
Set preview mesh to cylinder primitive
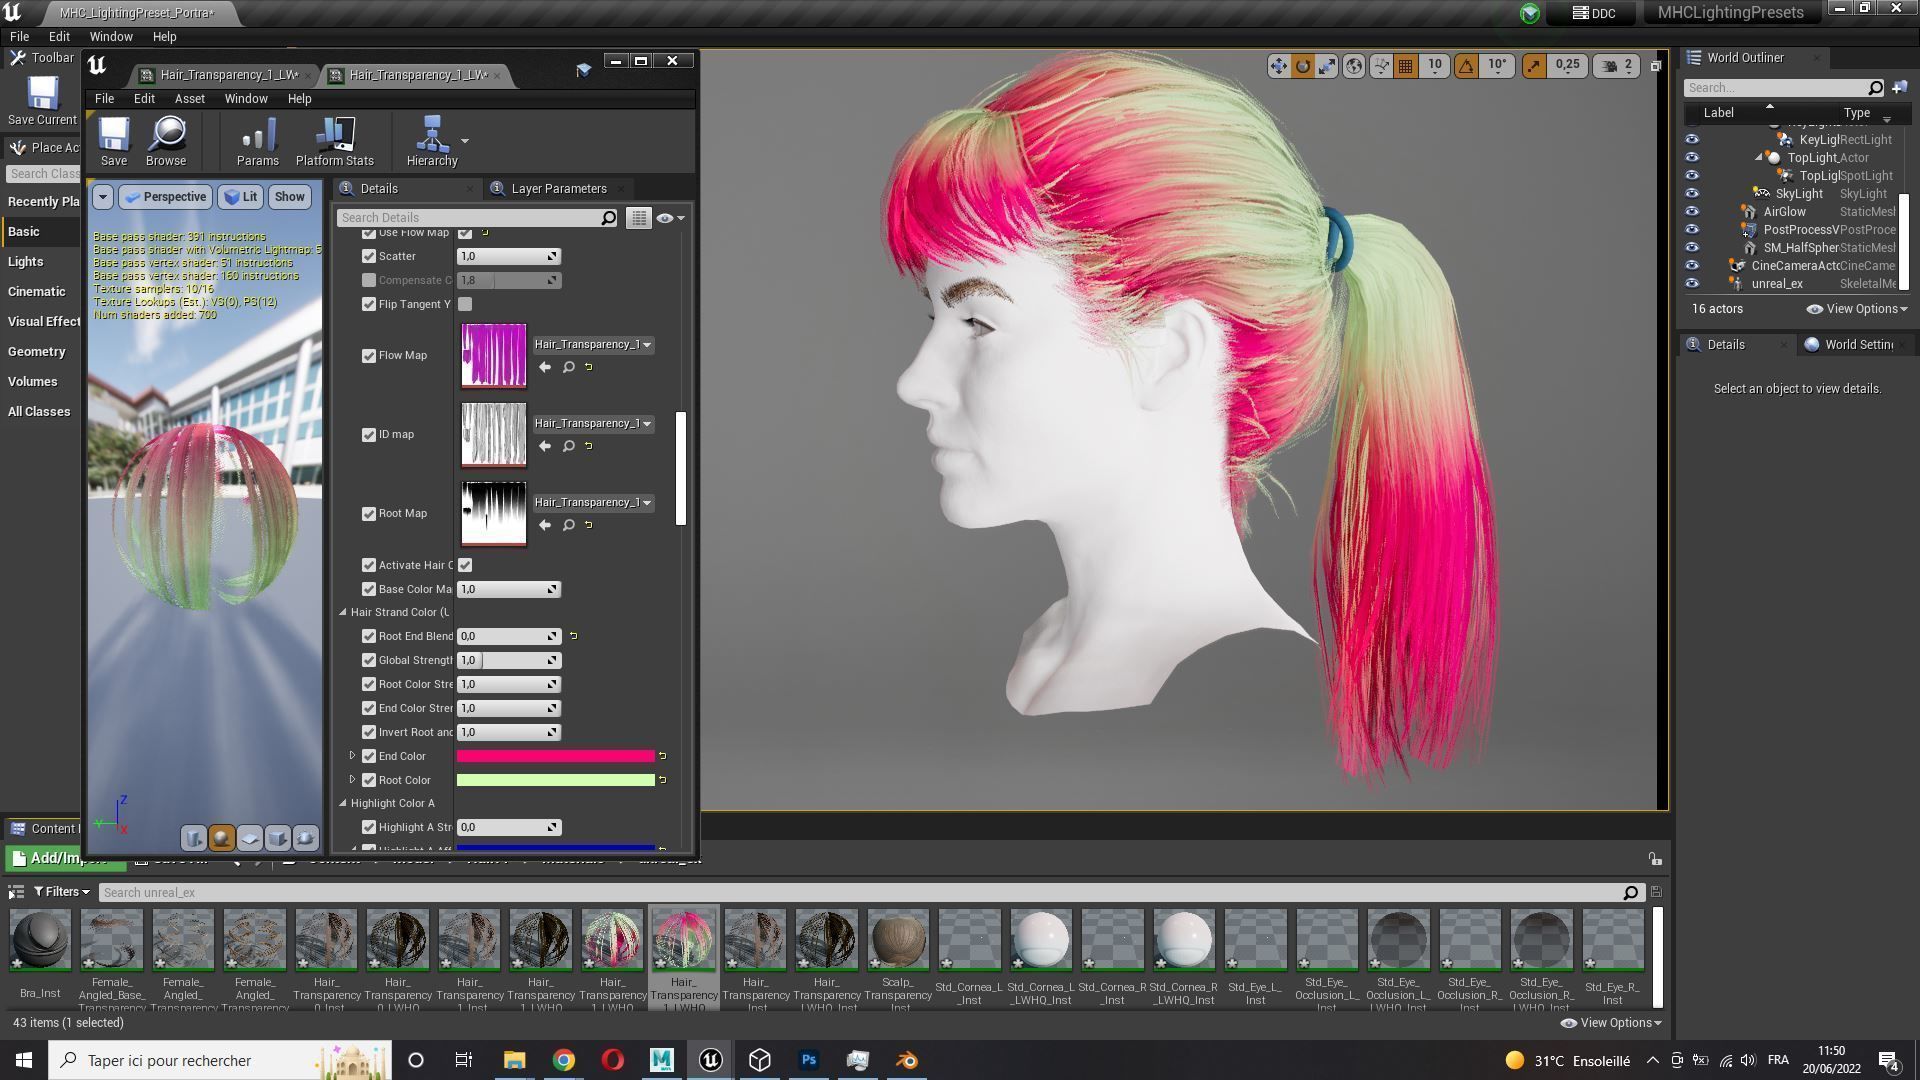point(194,838)
